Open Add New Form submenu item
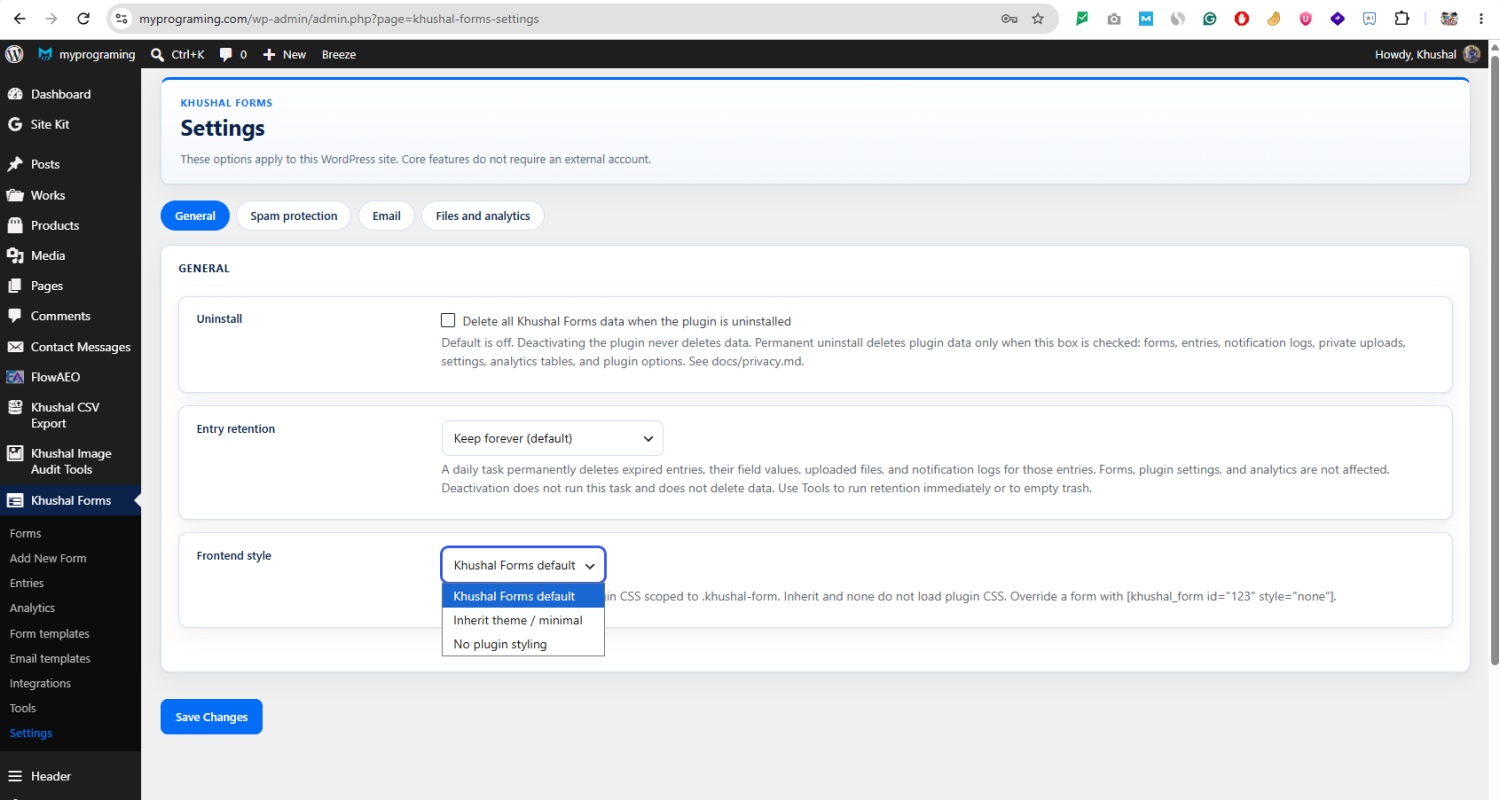 click(x=48, y=559)
